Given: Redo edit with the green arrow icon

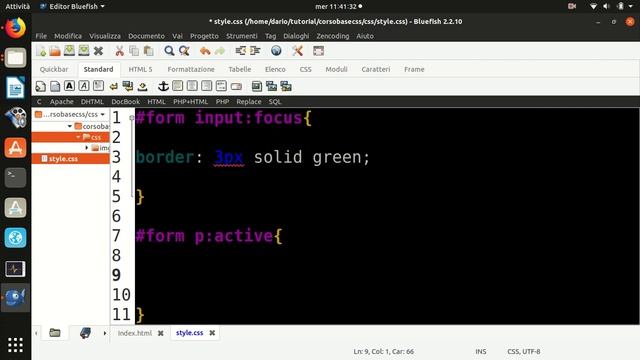Looking at the screenshot, I should pos(220,51).
